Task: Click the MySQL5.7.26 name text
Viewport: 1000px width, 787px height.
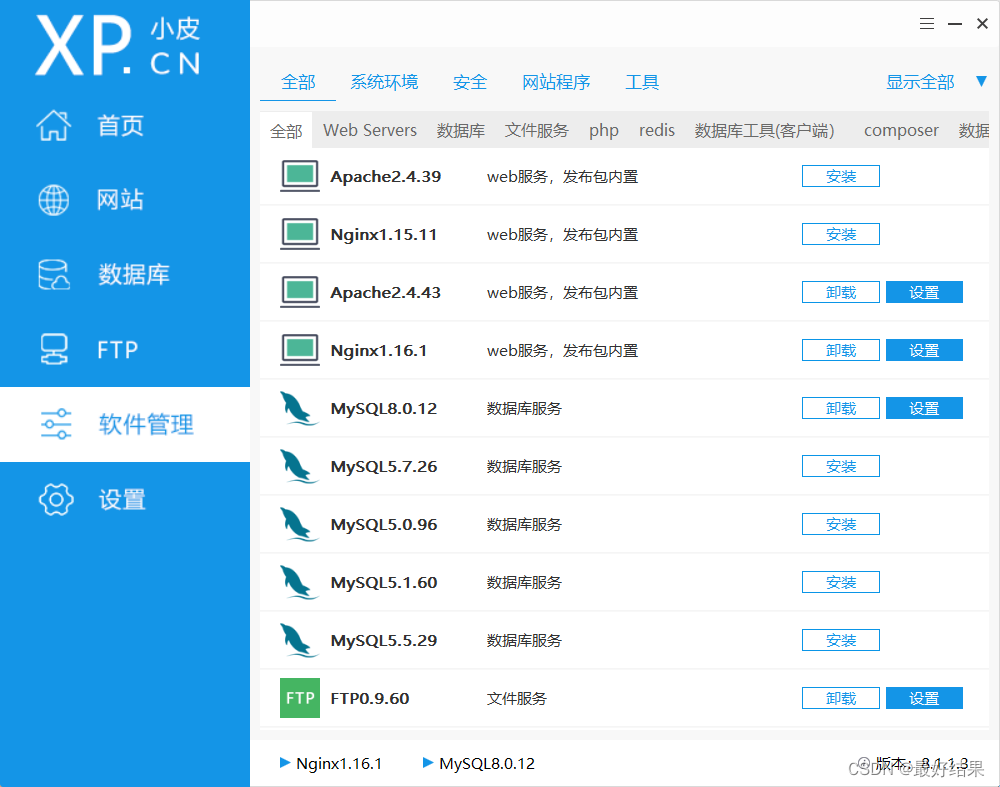Action: pyautogui.click(x=384, y=467)
